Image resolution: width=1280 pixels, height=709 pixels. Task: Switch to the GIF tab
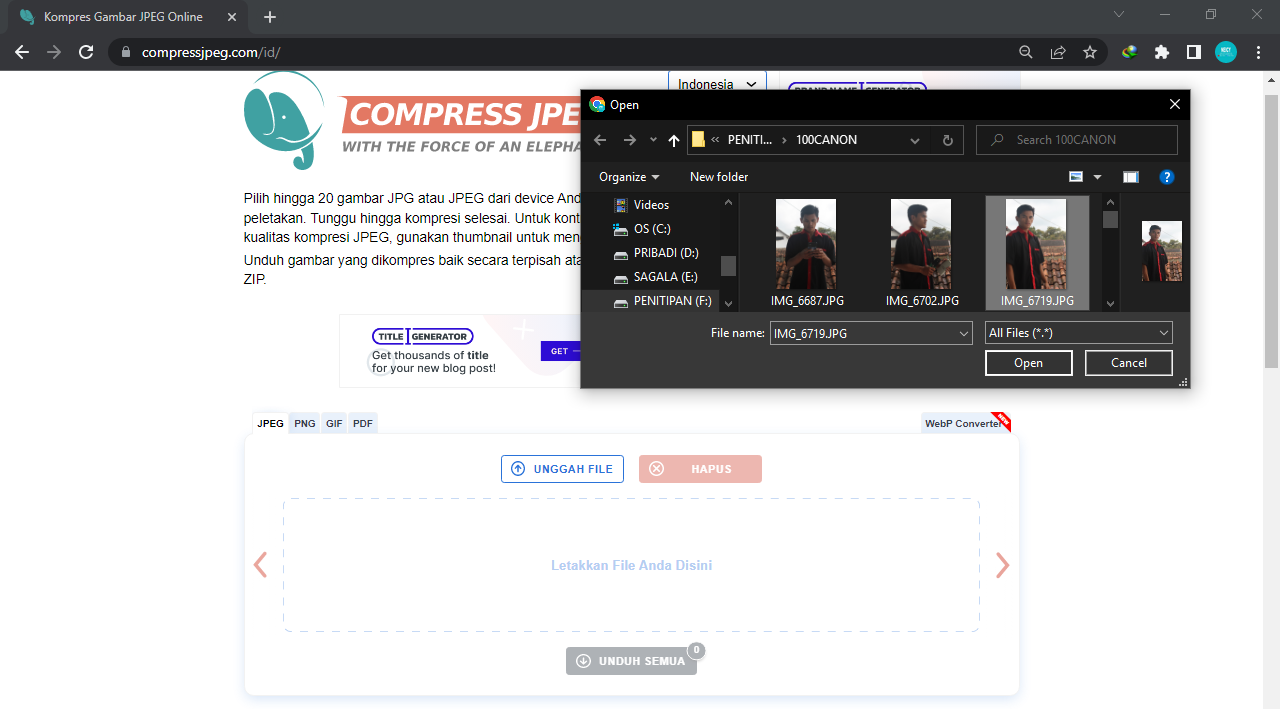pos(334,424)
